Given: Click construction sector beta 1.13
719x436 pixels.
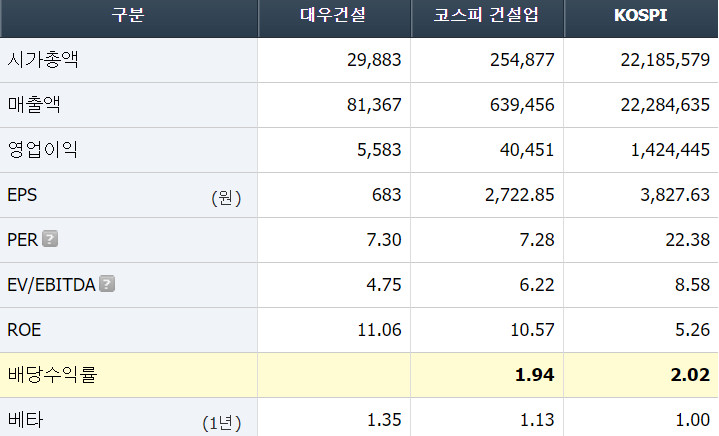Looking at the screenshot, I should pyautogui.click(x=537, y=419).
